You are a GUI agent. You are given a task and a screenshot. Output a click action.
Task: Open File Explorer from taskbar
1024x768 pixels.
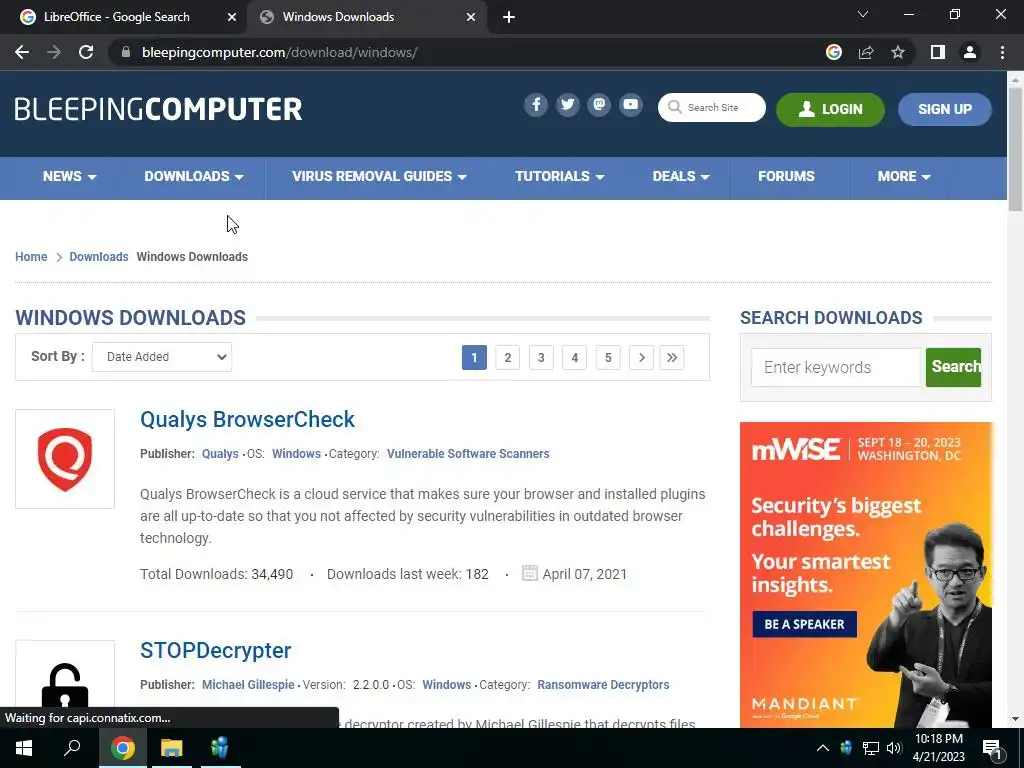(171, 748)
